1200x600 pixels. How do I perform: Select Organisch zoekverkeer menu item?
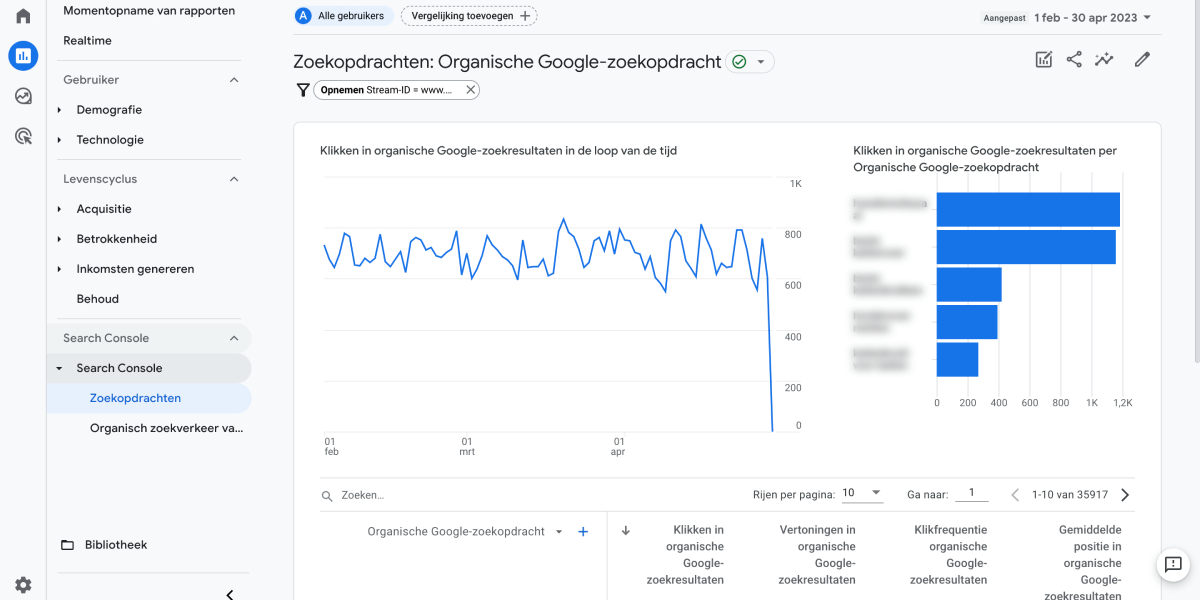click(x=166, y=428)
